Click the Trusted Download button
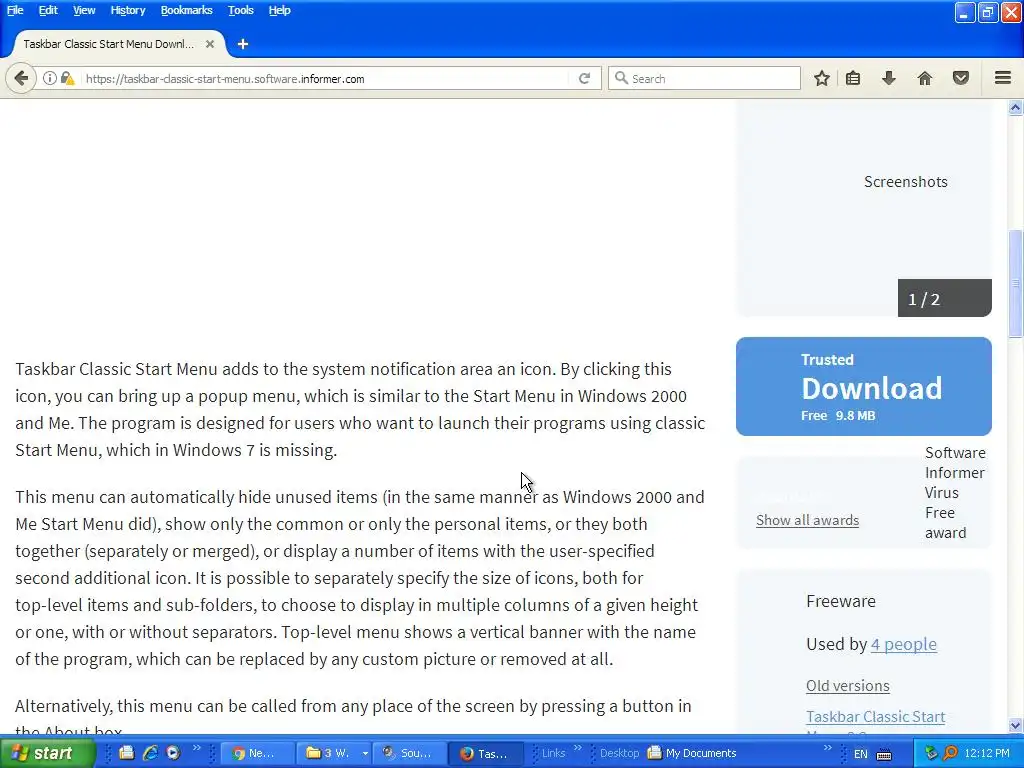The width and height of the screenshot is (1024, 768). pyautogui.click(x=863, y=387)
